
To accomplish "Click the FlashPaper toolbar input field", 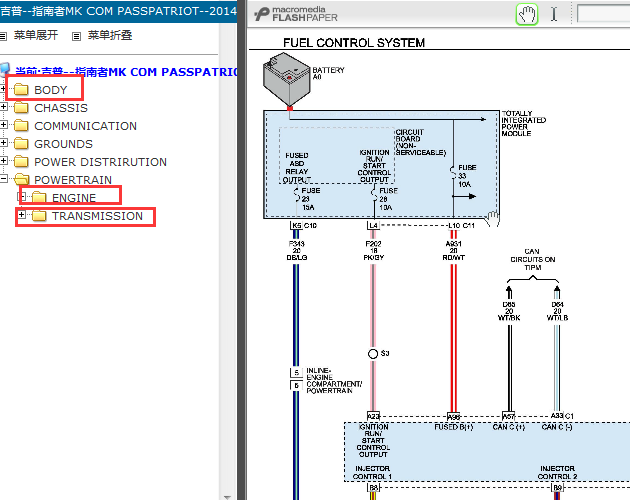I will point(603,14).
